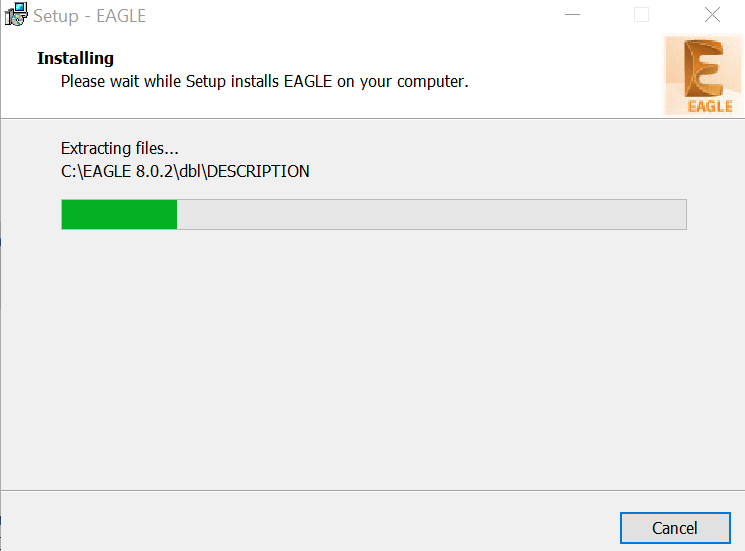Click the green filled part of progress bar
Screen dimensions: 745x551
(x=119, y=214)
